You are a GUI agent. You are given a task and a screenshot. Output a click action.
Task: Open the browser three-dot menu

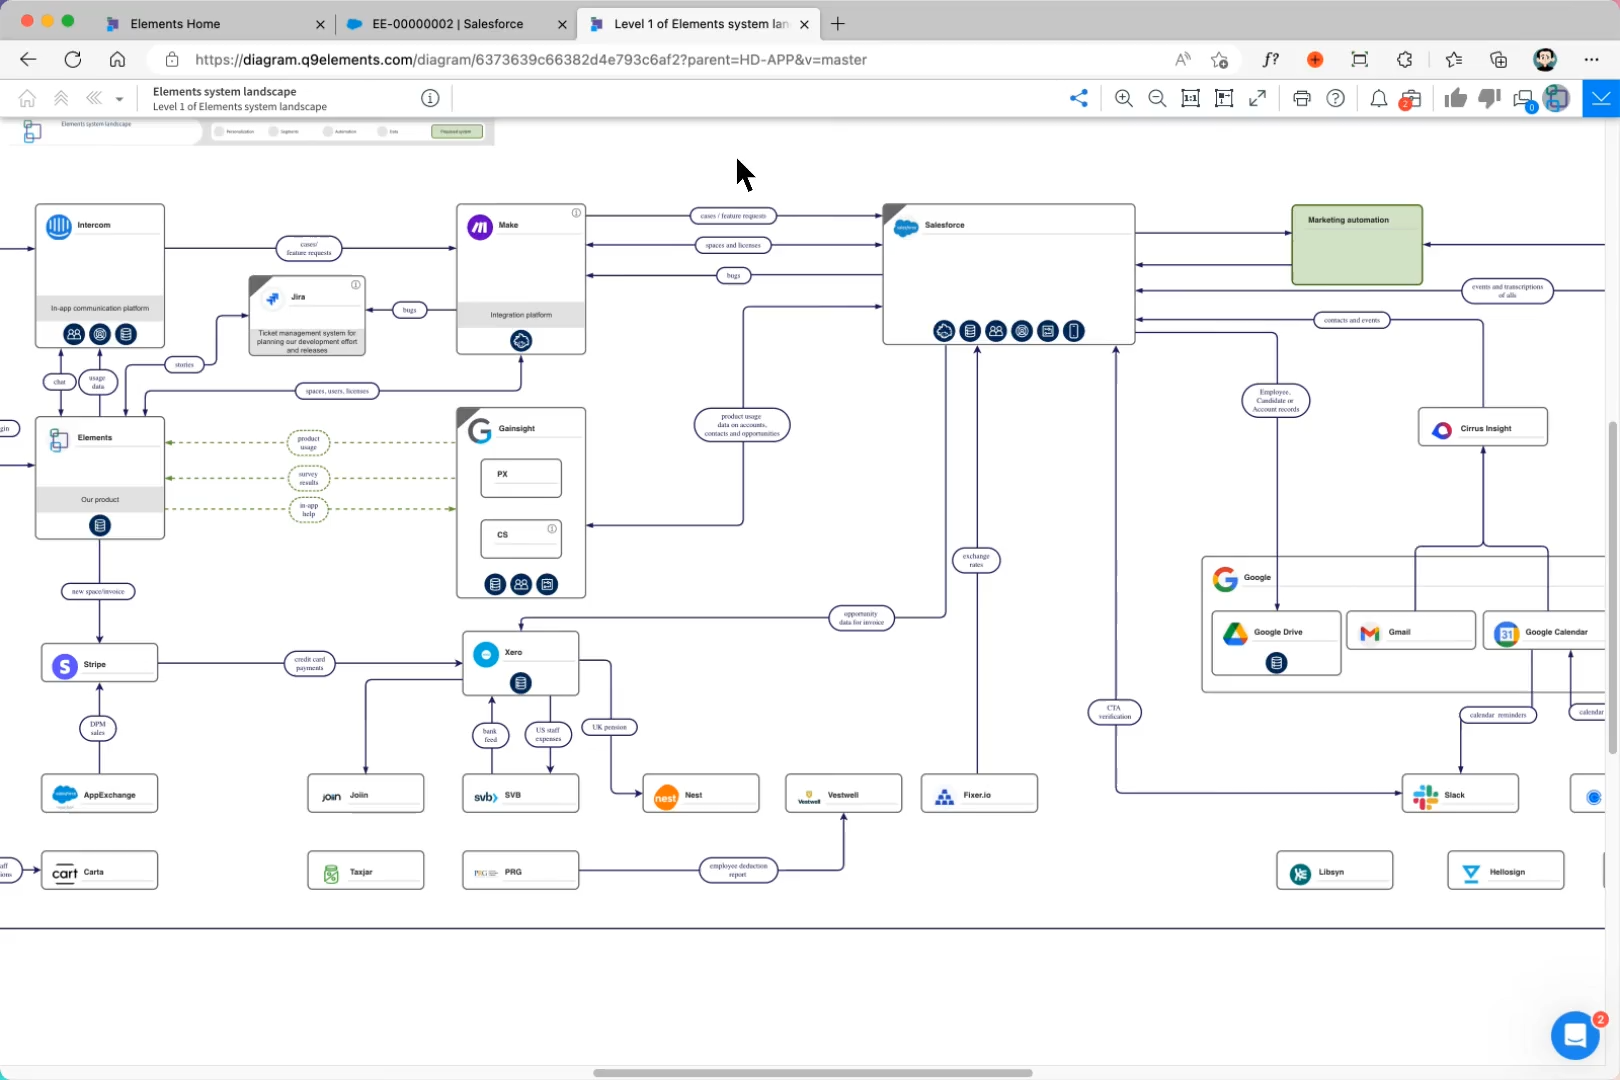[x=1592, y=59]
